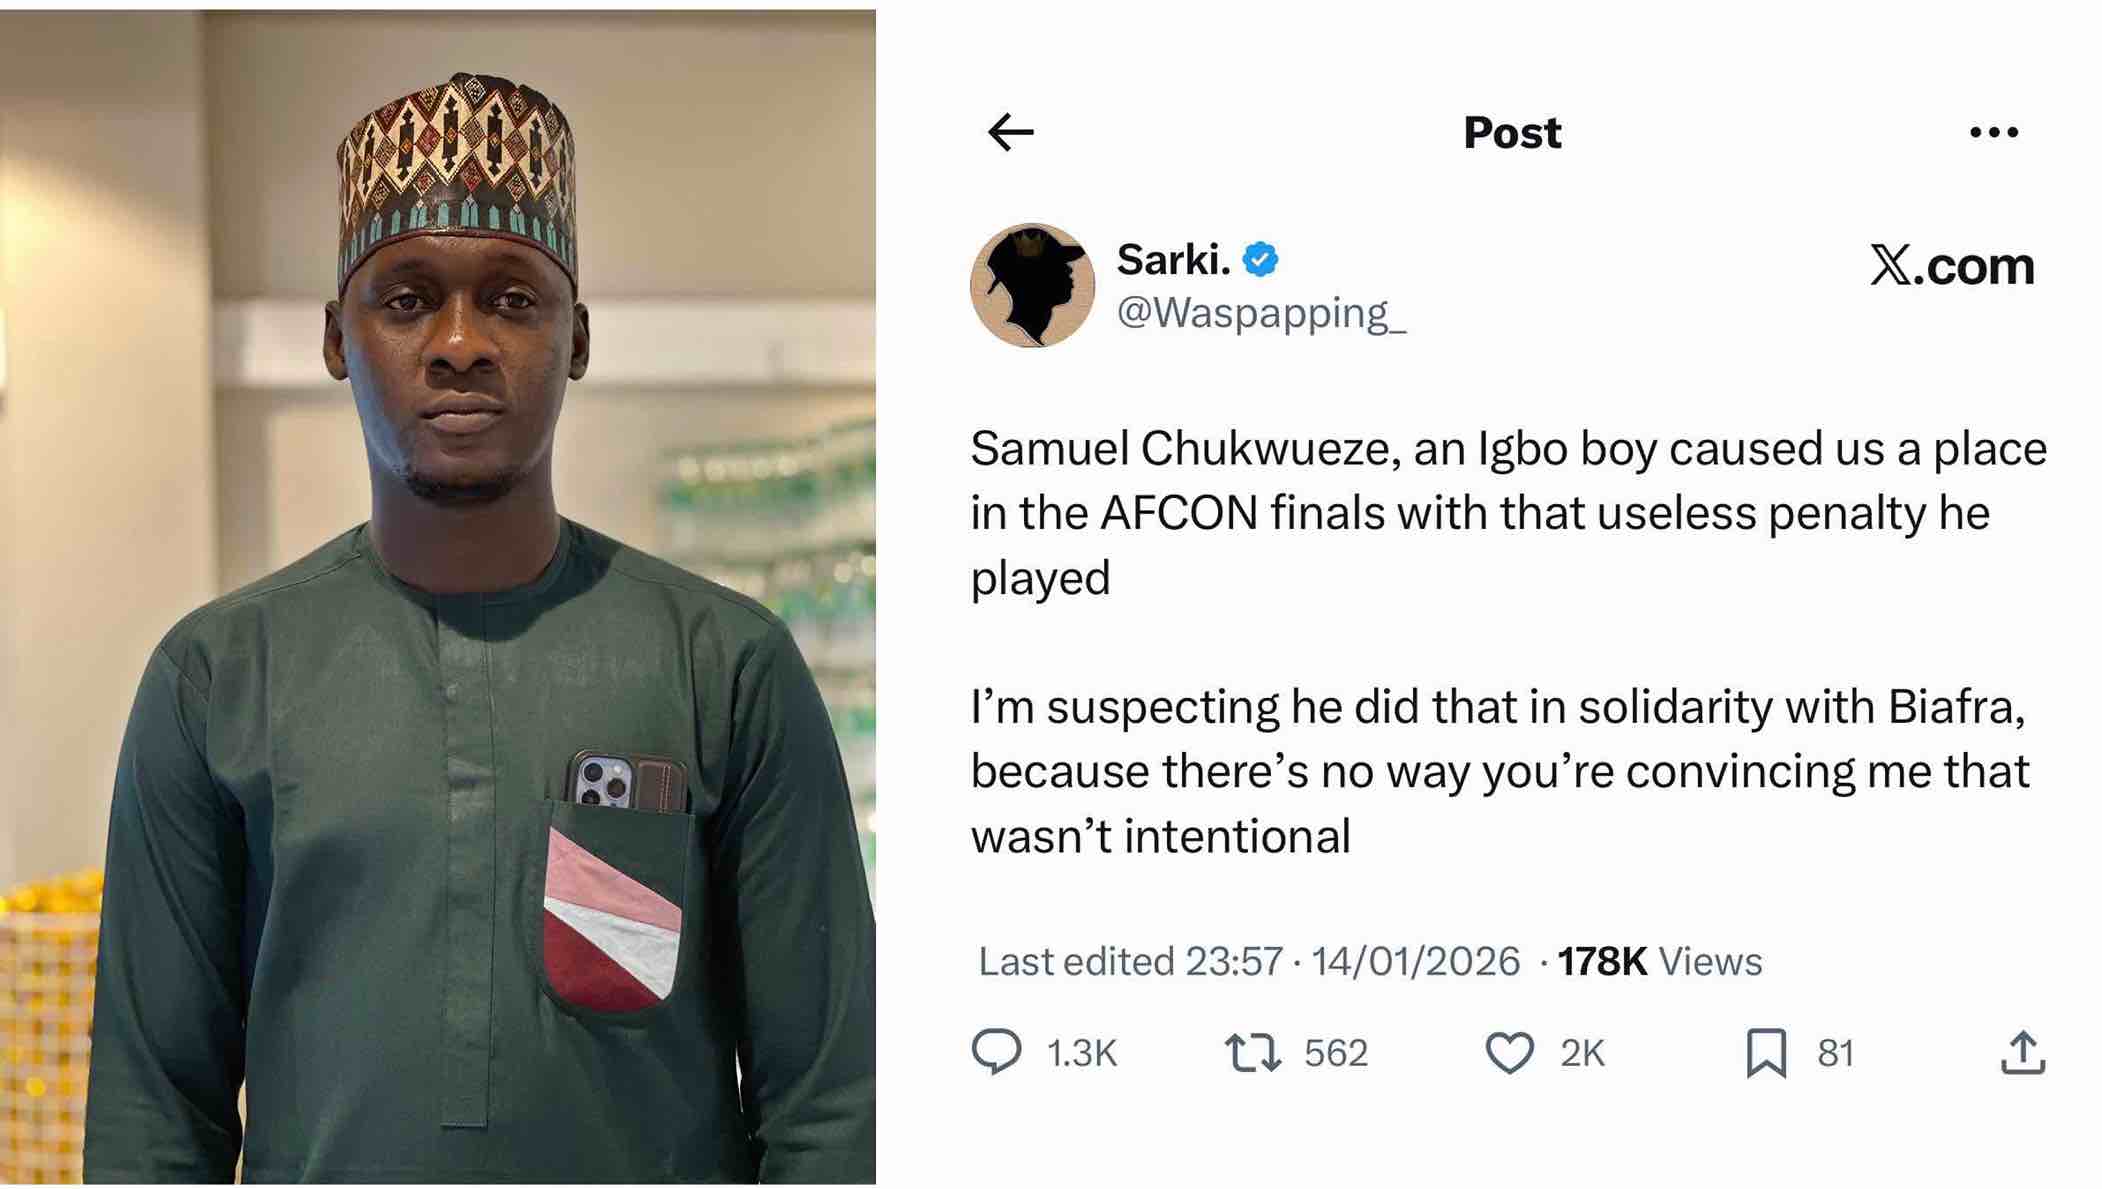Click the back arrow to return
The width and height of the screenshot is (2102, 1189).
click(x=1012, y=131)
